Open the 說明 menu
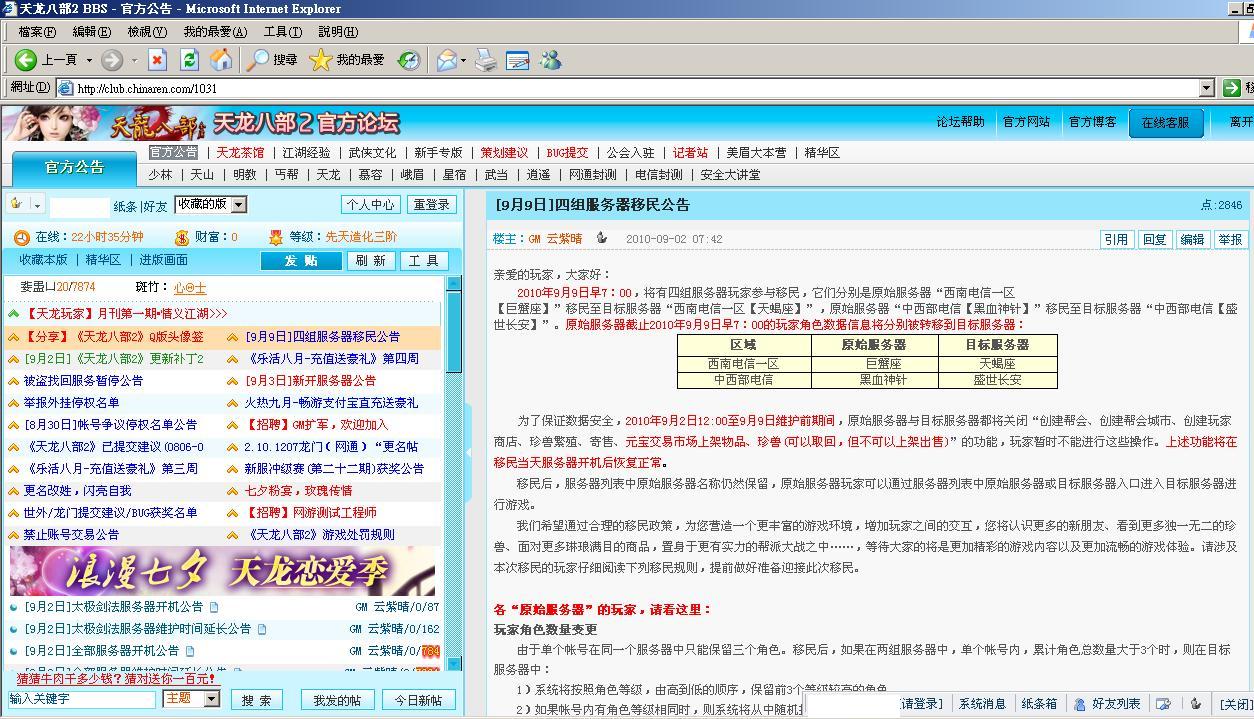The height and width of the screenshot is (719, 1254). (338, 32)
